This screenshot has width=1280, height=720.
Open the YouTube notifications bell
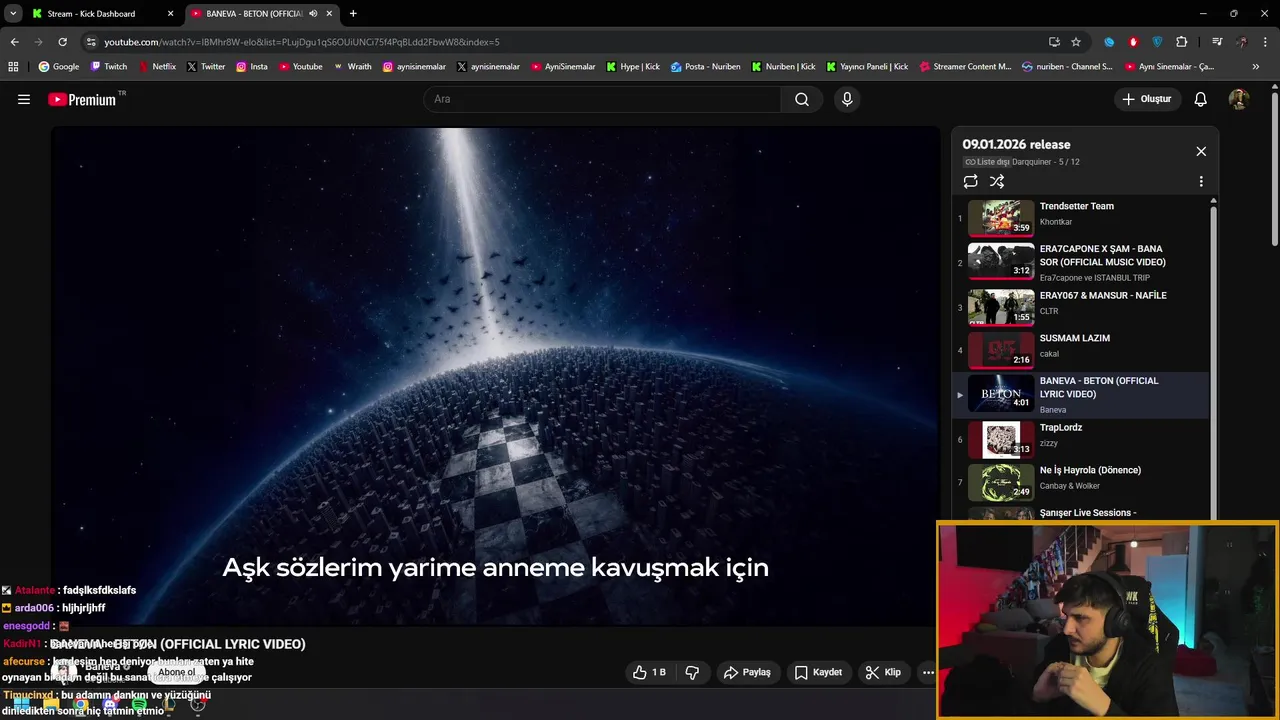(1201, 99)
